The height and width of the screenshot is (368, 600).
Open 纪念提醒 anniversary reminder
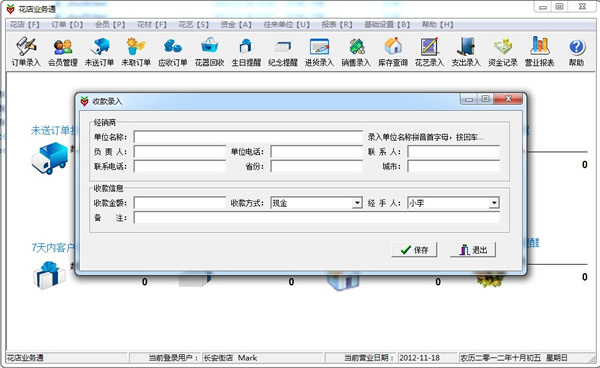(x=283, y=52)
